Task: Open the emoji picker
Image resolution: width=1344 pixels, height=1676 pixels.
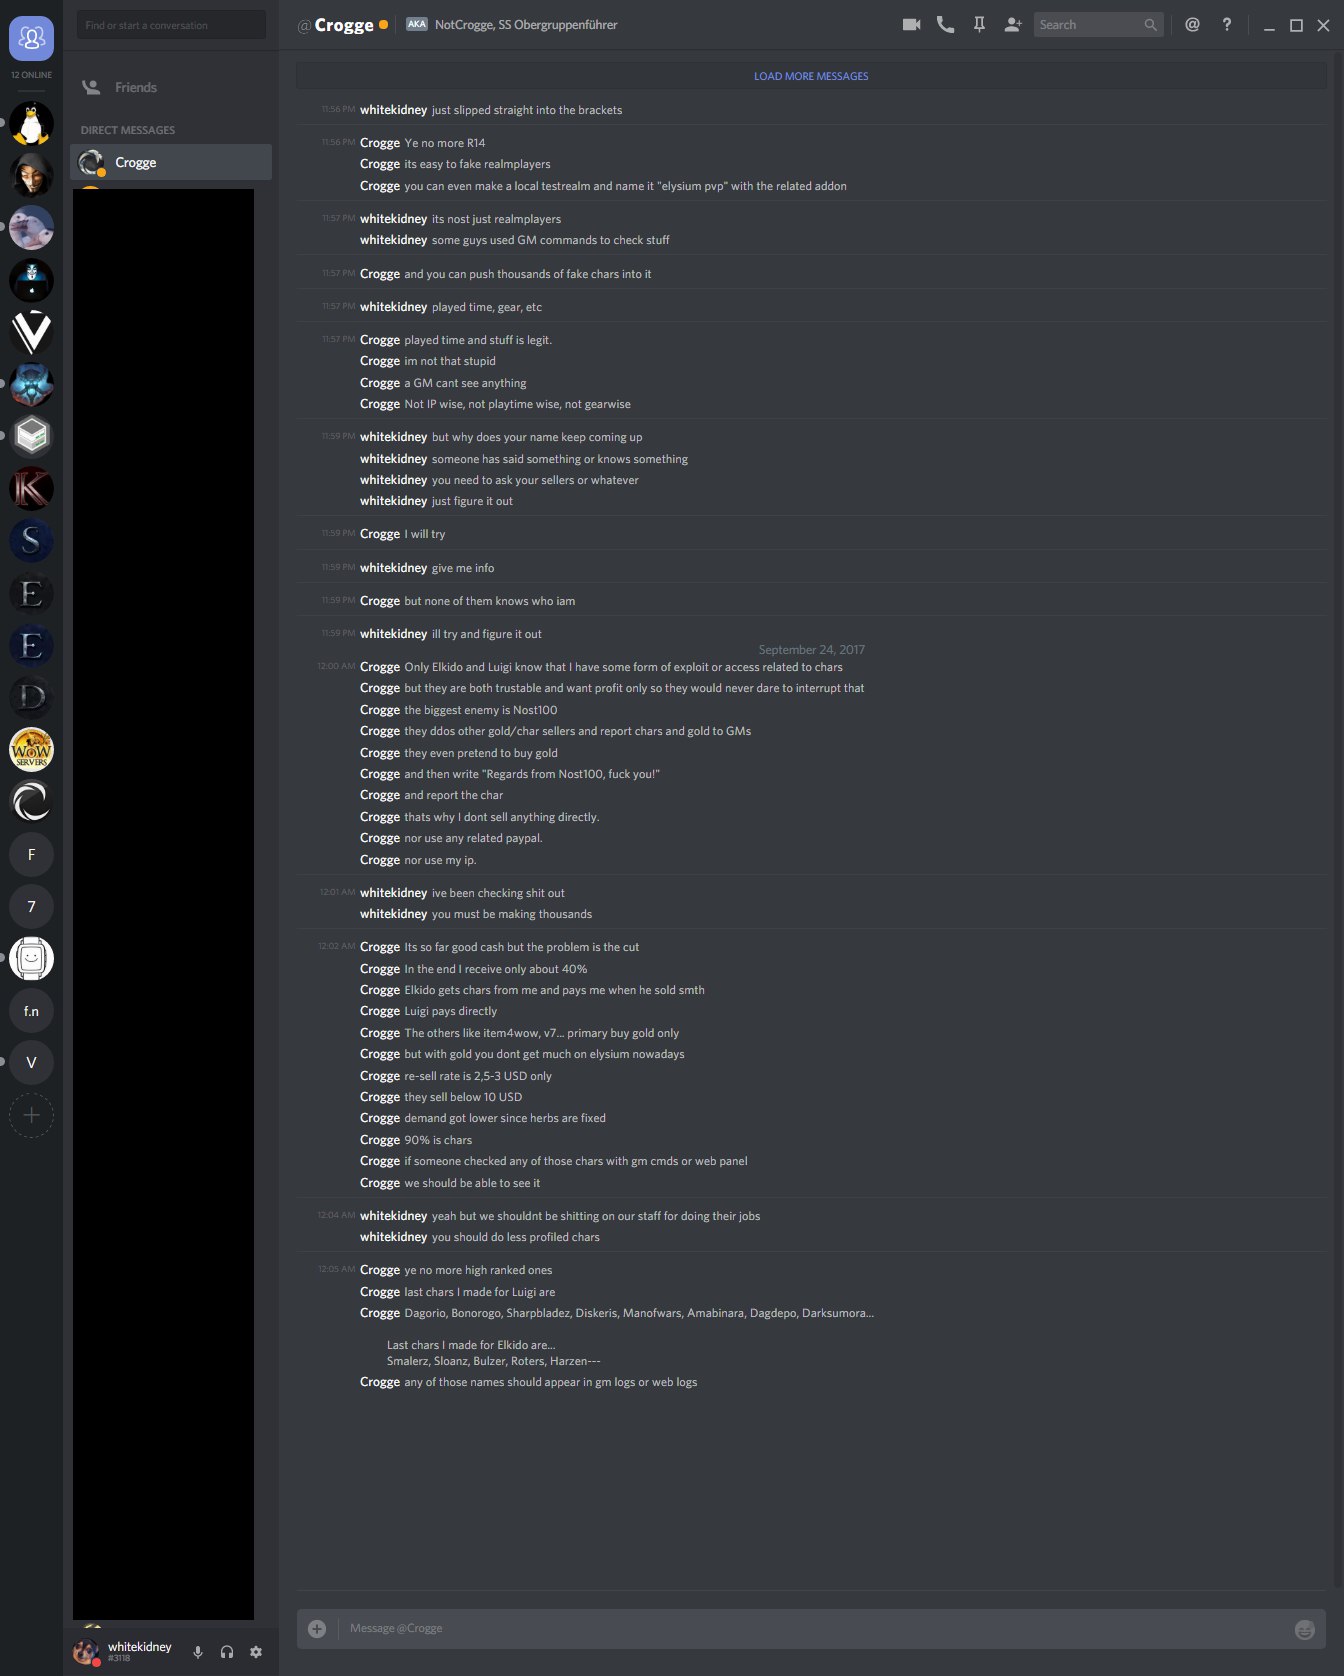Action: [x=1304, y=1629]
